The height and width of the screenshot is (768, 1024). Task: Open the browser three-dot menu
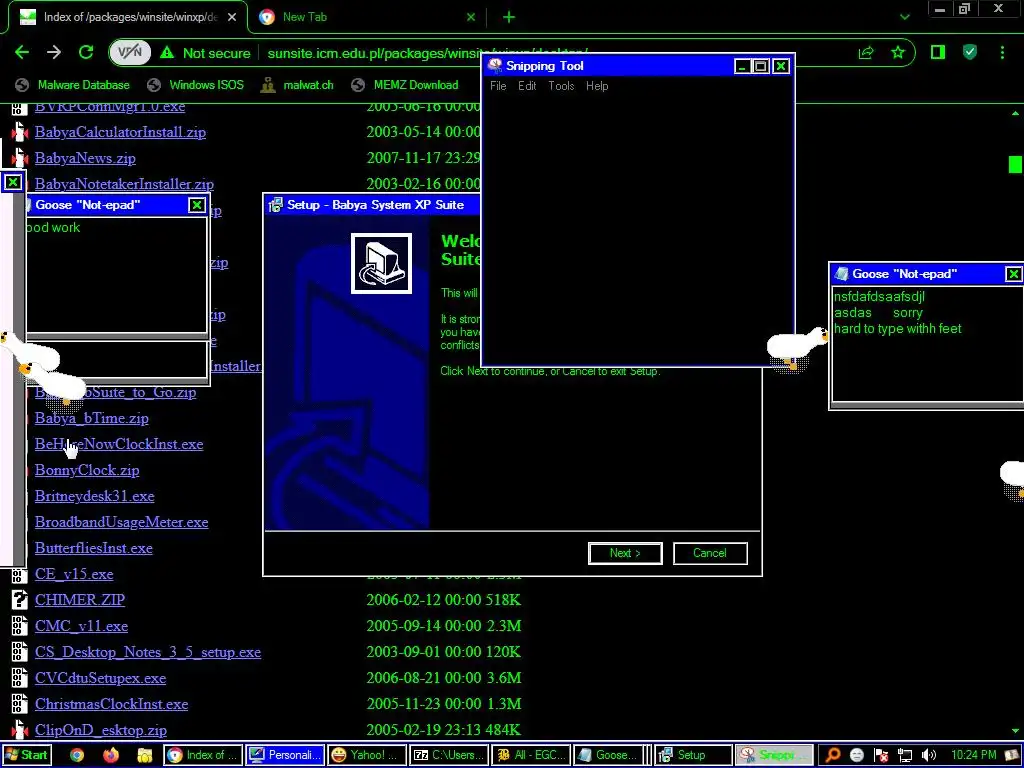point(1002,53)
